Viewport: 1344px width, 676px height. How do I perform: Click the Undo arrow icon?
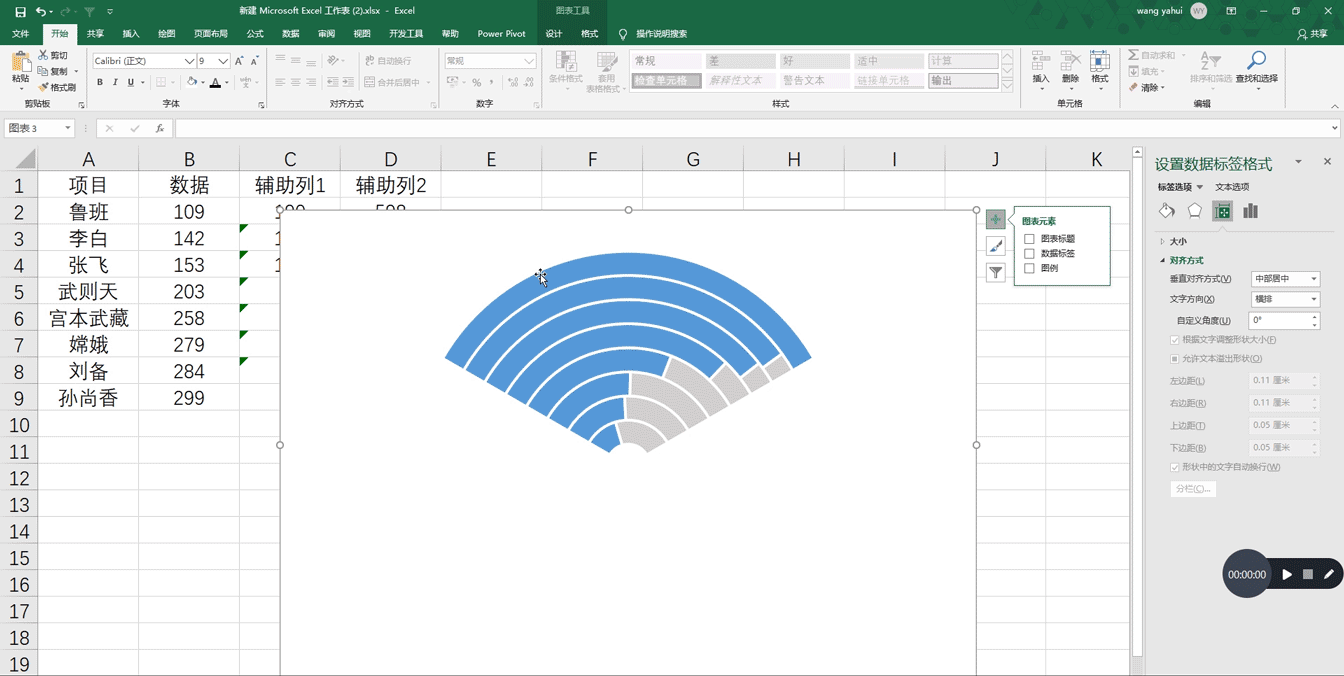pos(40,11)
